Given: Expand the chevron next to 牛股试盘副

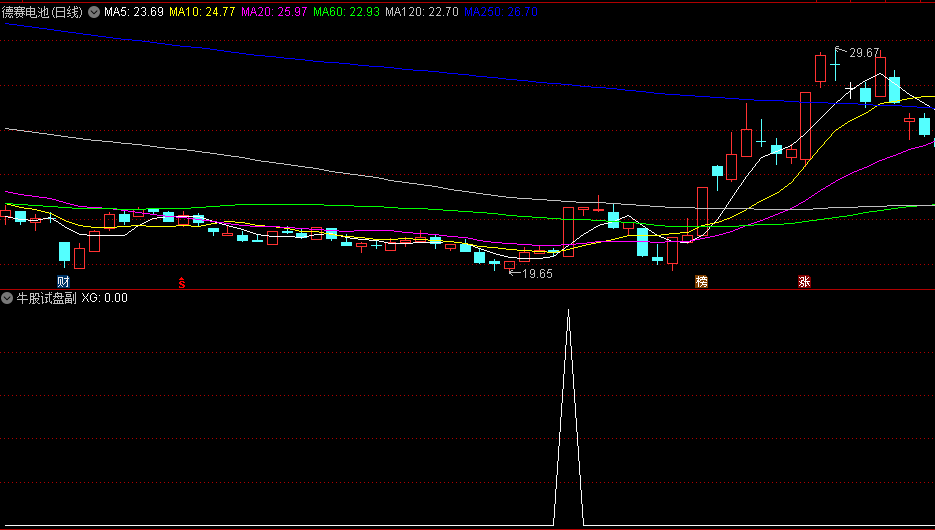Looking at the screenshot, I should tap(7, 298).
